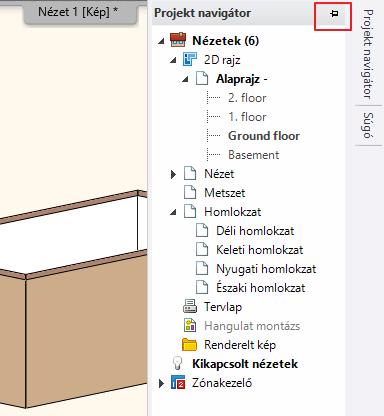This screenshot has width=384, height=416.
Task: Select the 2. floor level
Action: [247, 98]
